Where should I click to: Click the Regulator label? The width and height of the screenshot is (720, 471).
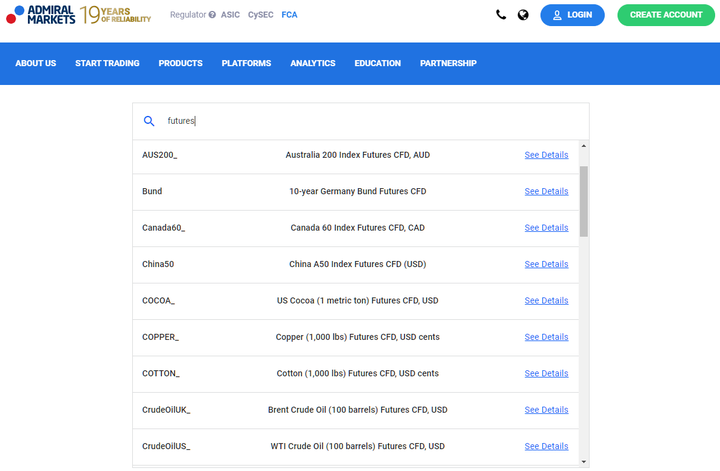click(188, 15)
